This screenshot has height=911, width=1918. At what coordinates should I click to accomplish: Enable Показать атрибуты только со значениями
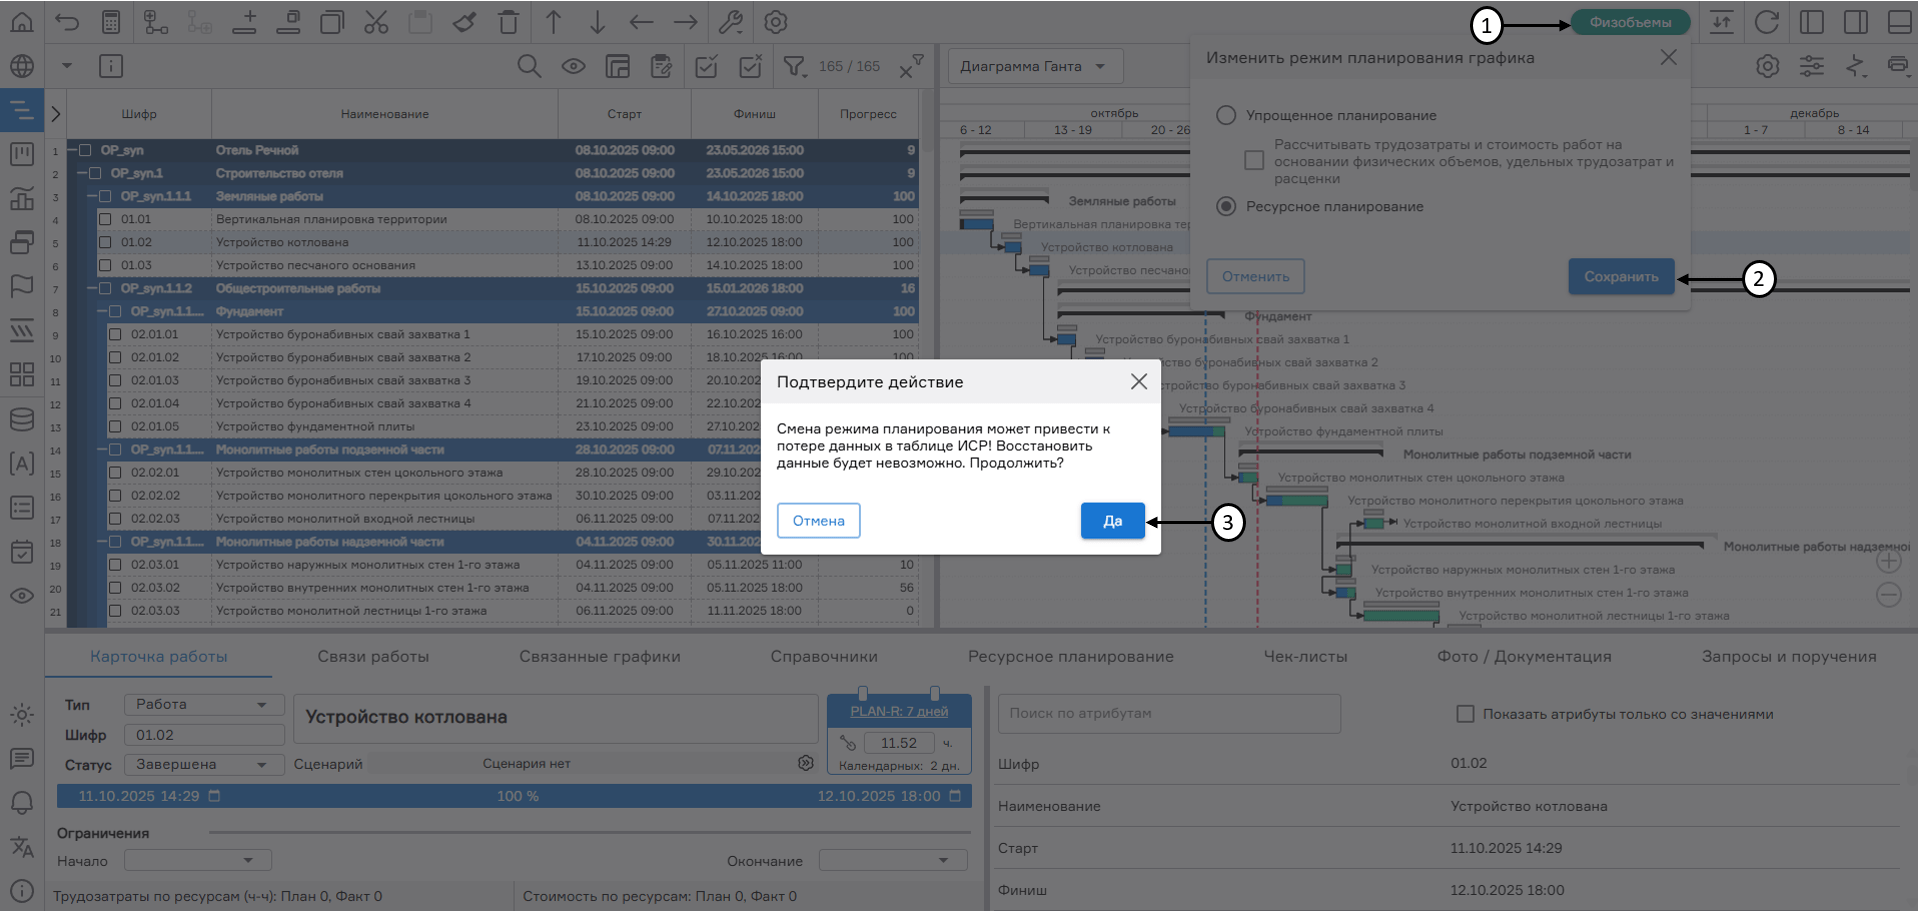pyautogui.click(x=1465, y=714)
